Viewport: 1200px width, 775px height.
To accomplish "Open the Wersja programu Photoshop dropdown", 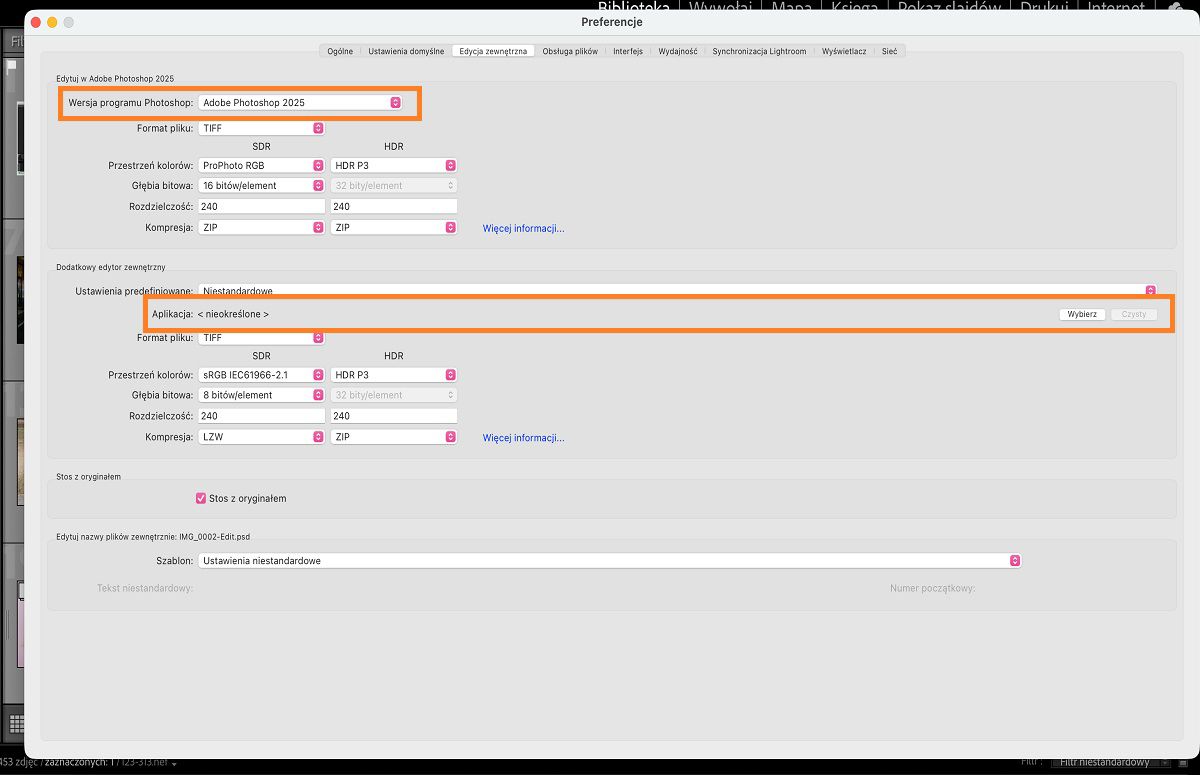I will tap(300, 103).
